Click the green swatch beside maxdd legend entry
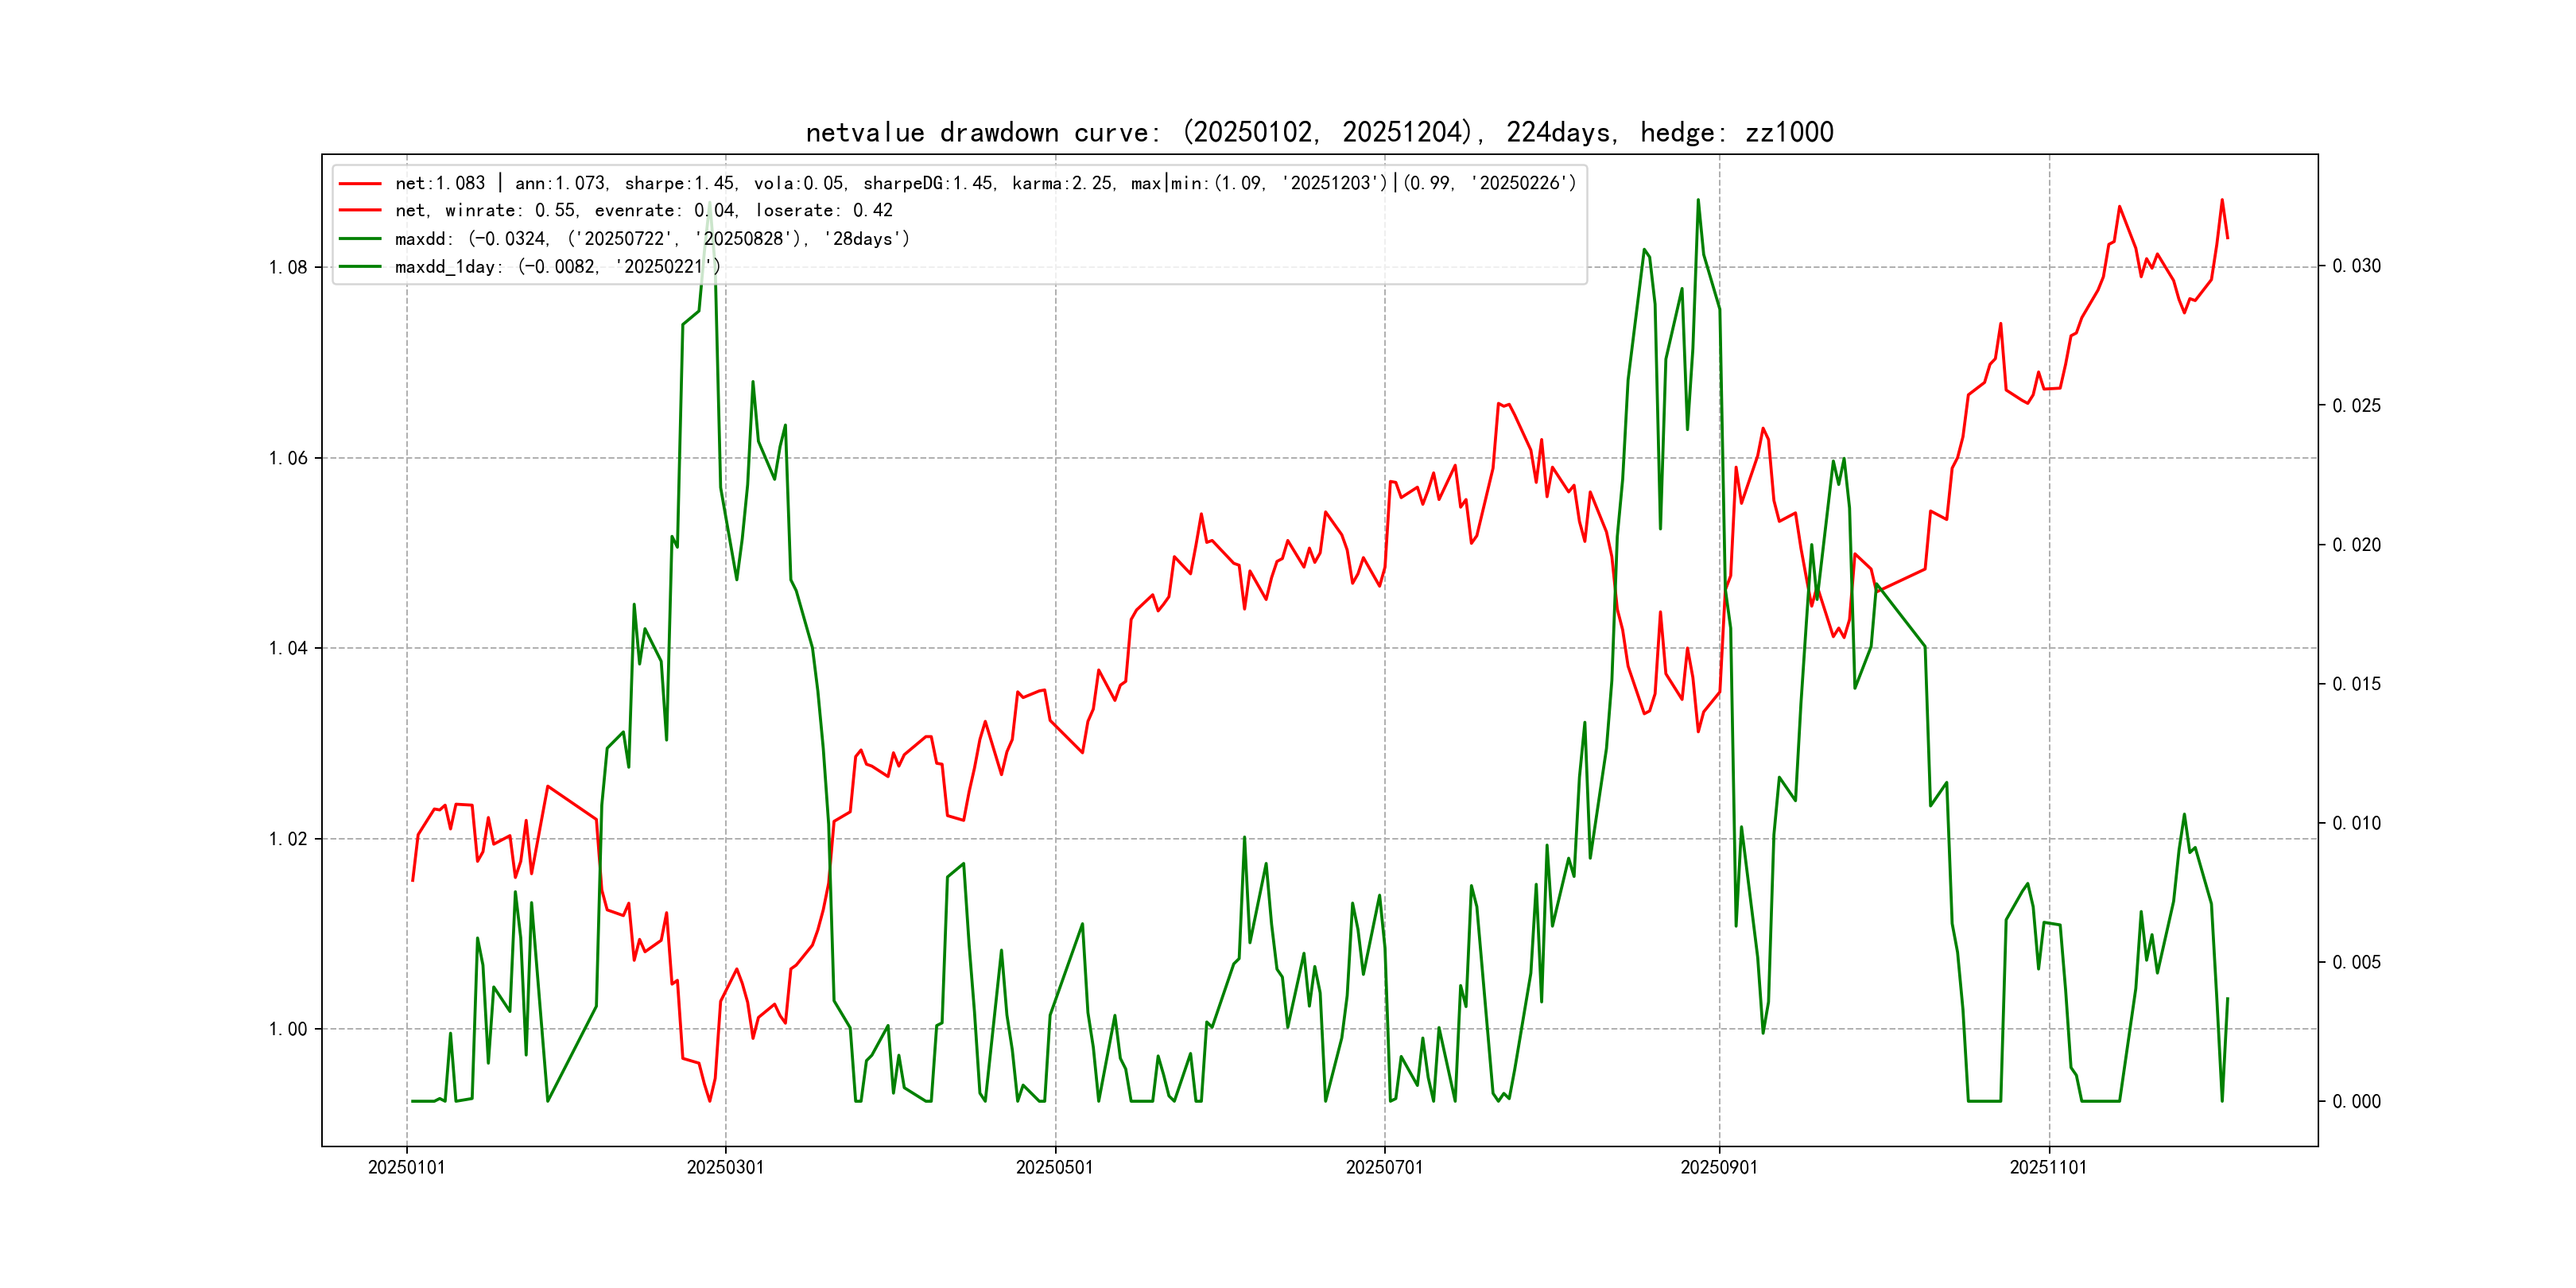The height and width of the screenshot is (1288, 2576). pos(360,239)
